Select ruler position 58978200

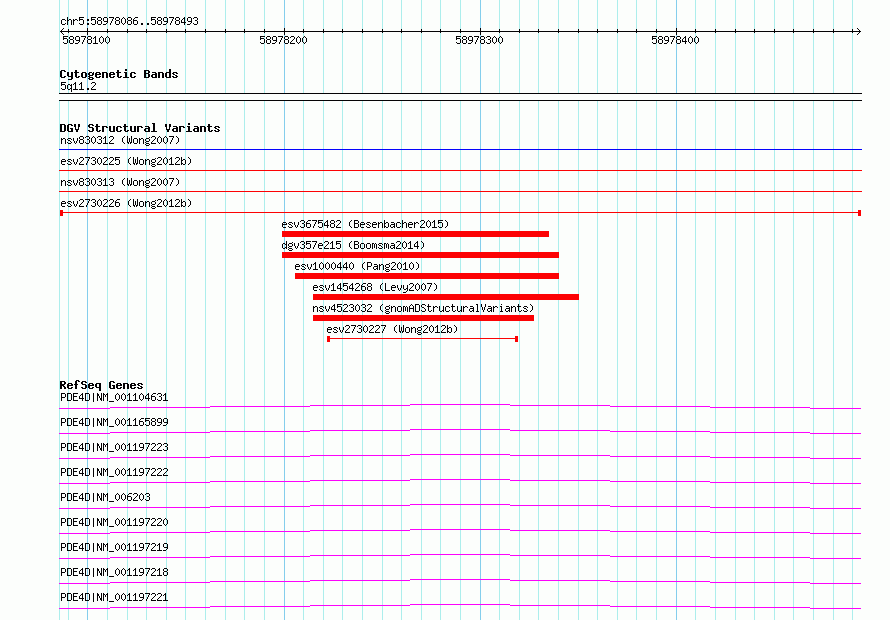click(283, 40)
